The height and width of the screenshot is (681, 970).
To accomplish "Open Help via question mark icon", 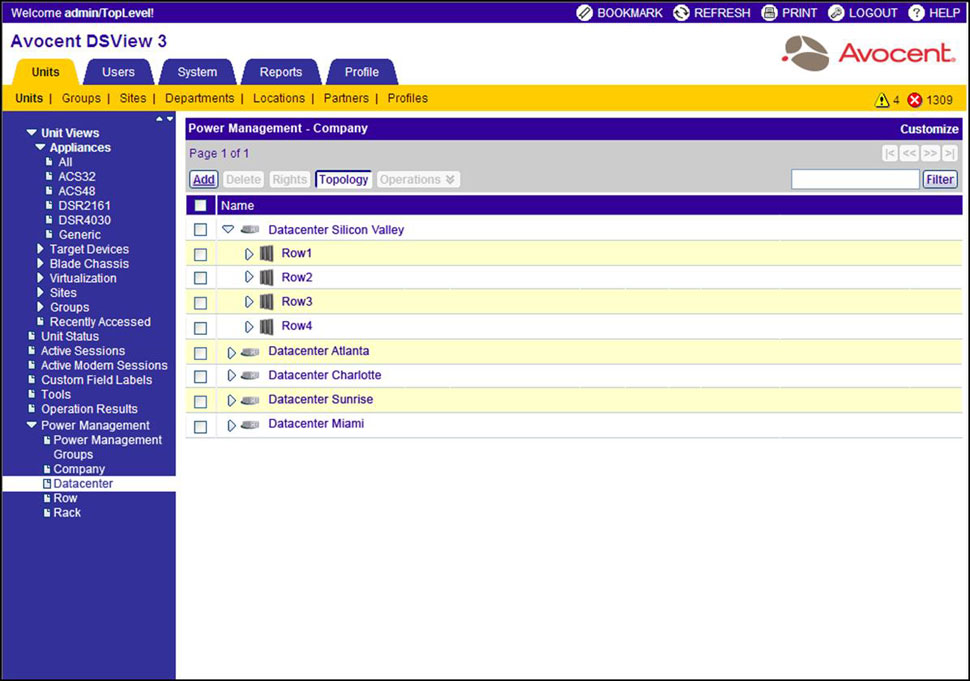I will tap(916, 13).
